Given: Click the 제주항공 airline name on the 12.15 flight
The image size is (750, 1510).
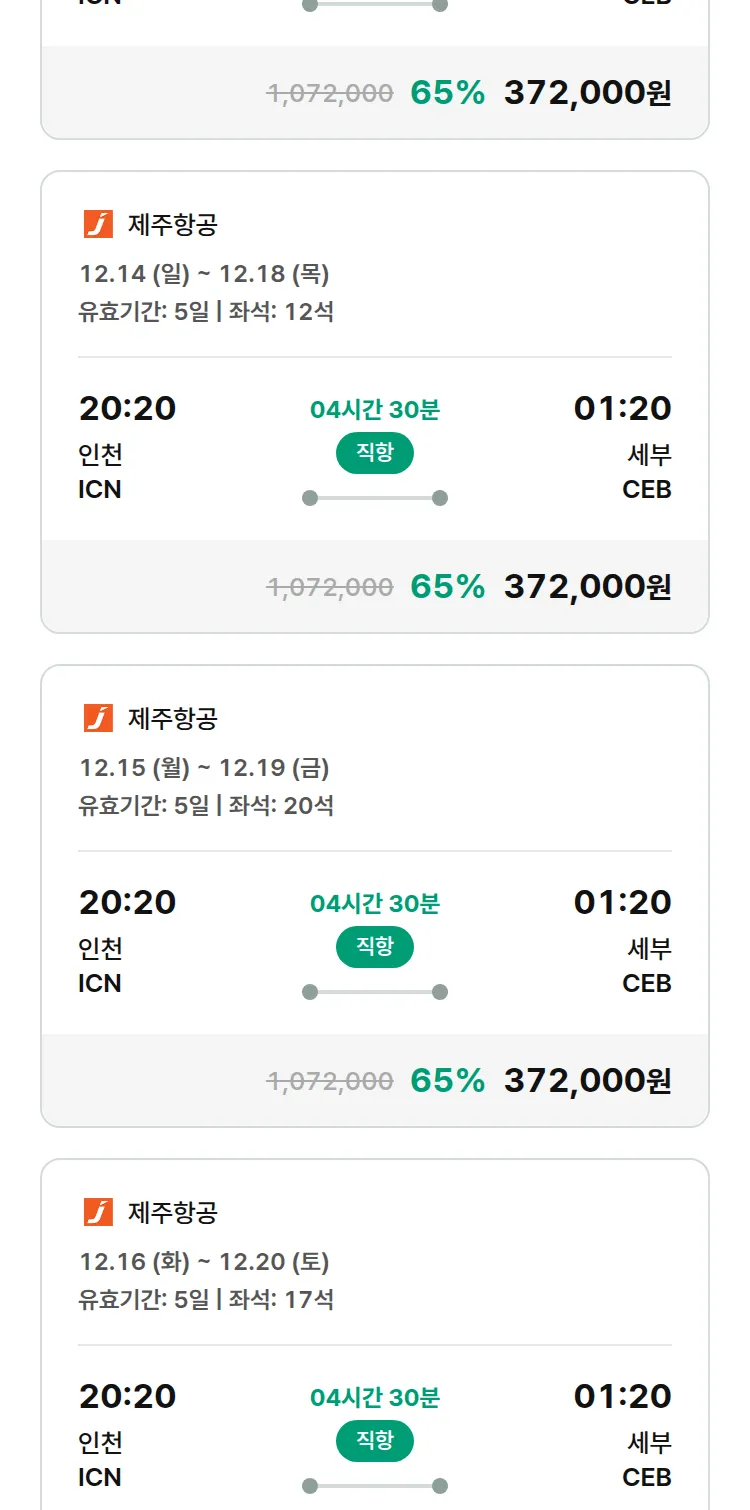Looking at the screenshot, I should [x=172, y=718].
